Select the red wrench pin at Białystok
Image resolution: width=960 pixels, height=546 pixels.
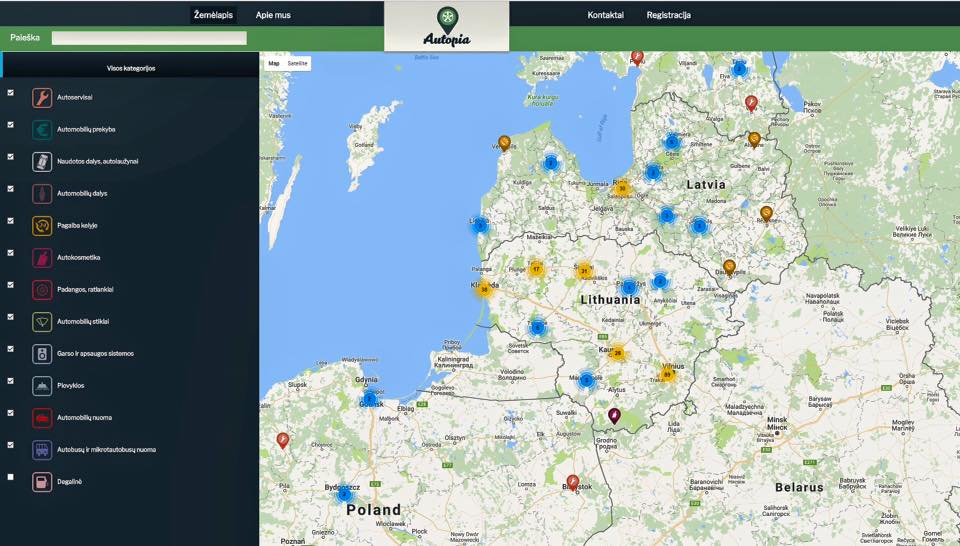point(572,482)
